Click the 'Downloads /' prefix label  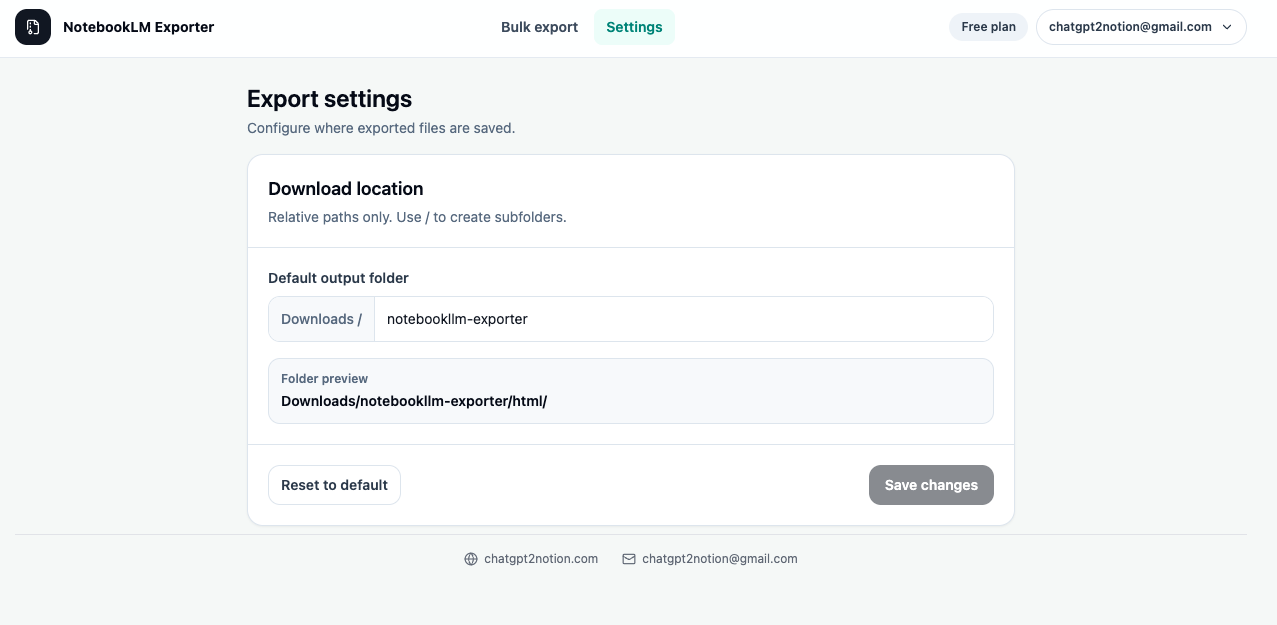[321, 319]
